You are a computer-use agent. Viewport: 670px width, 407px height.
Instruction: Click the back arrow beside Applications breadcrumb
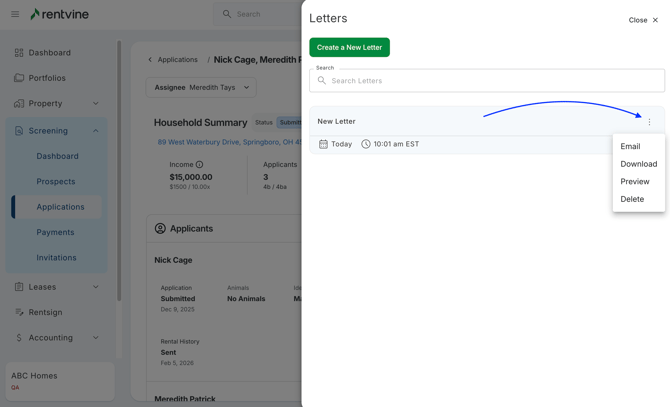(151, 60)
